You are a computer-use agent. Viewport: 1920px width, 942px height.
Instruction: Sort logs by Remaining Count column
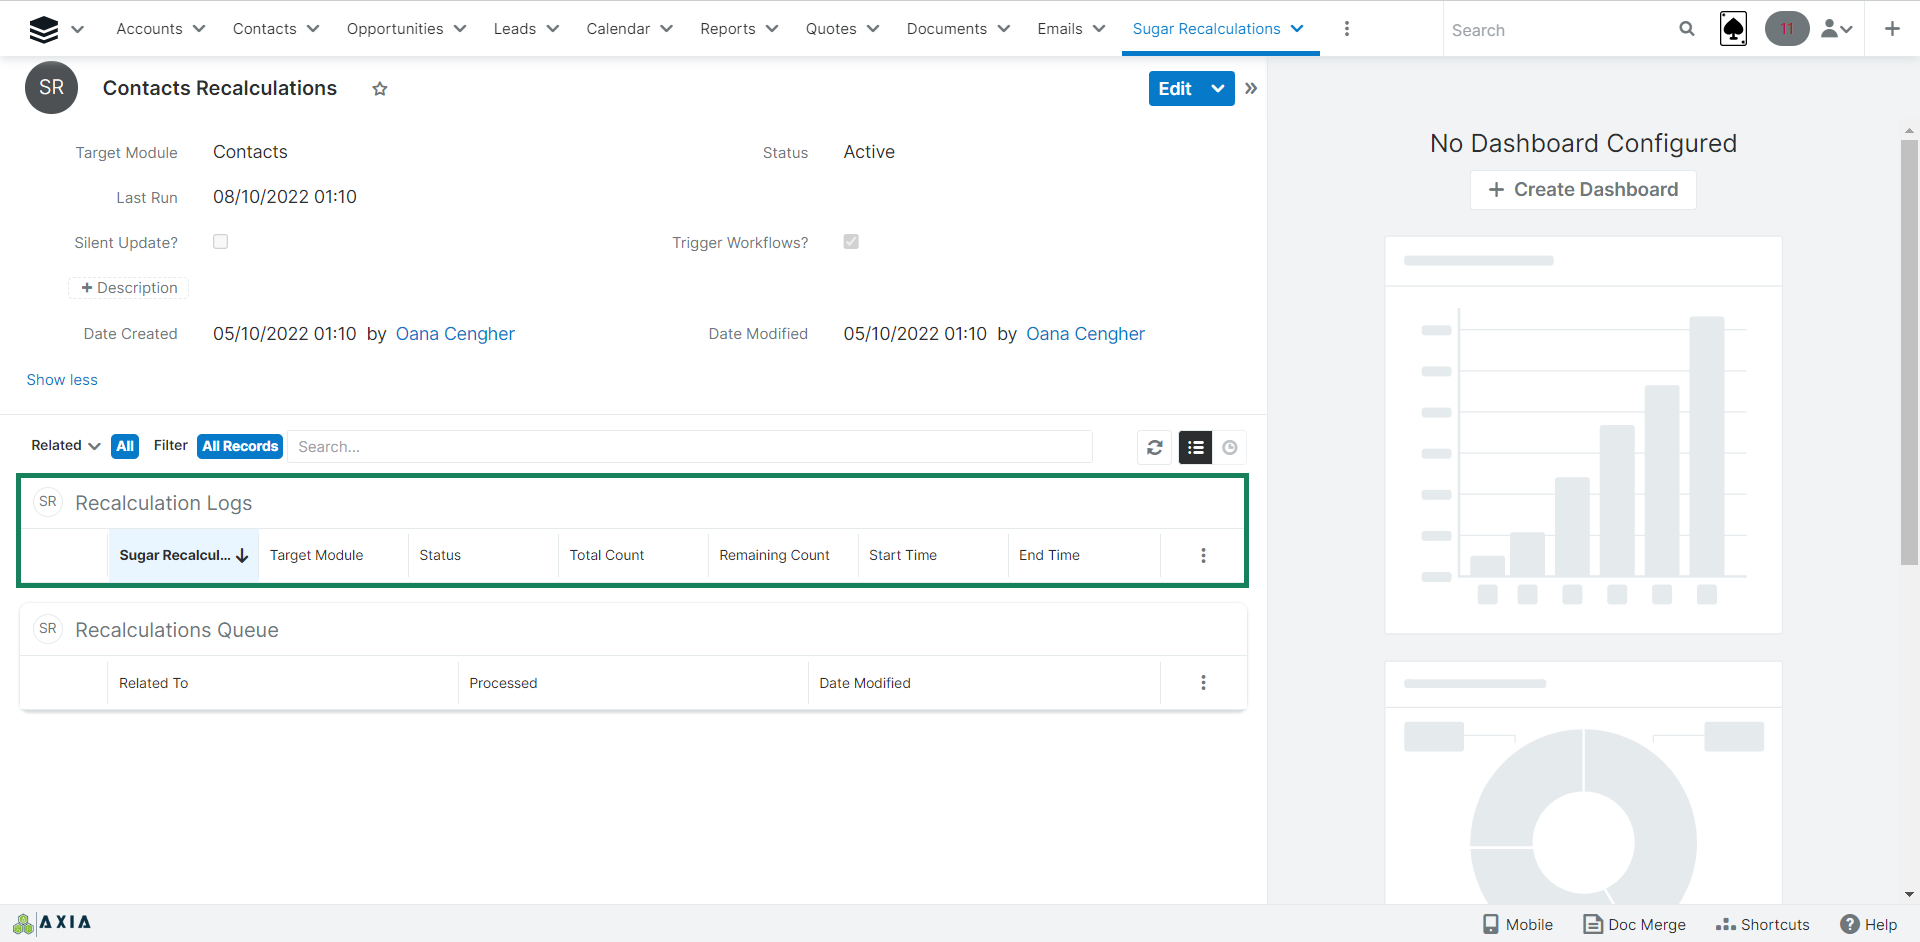774,555
